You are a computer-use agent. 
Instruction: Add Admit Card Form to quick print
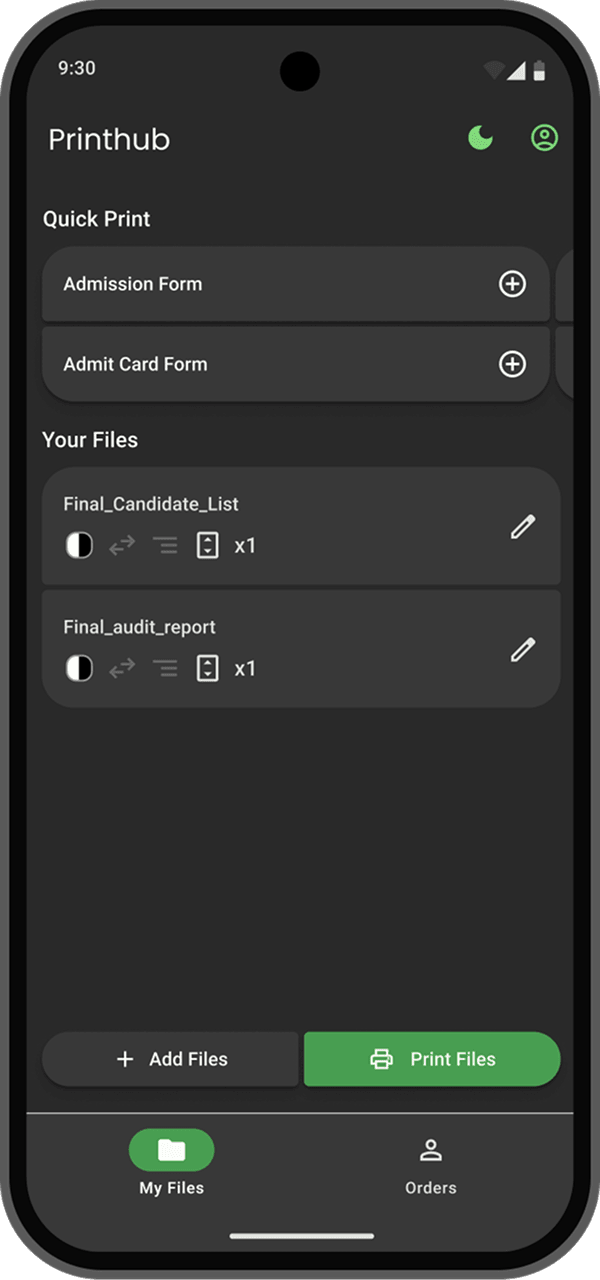[512, 364]
